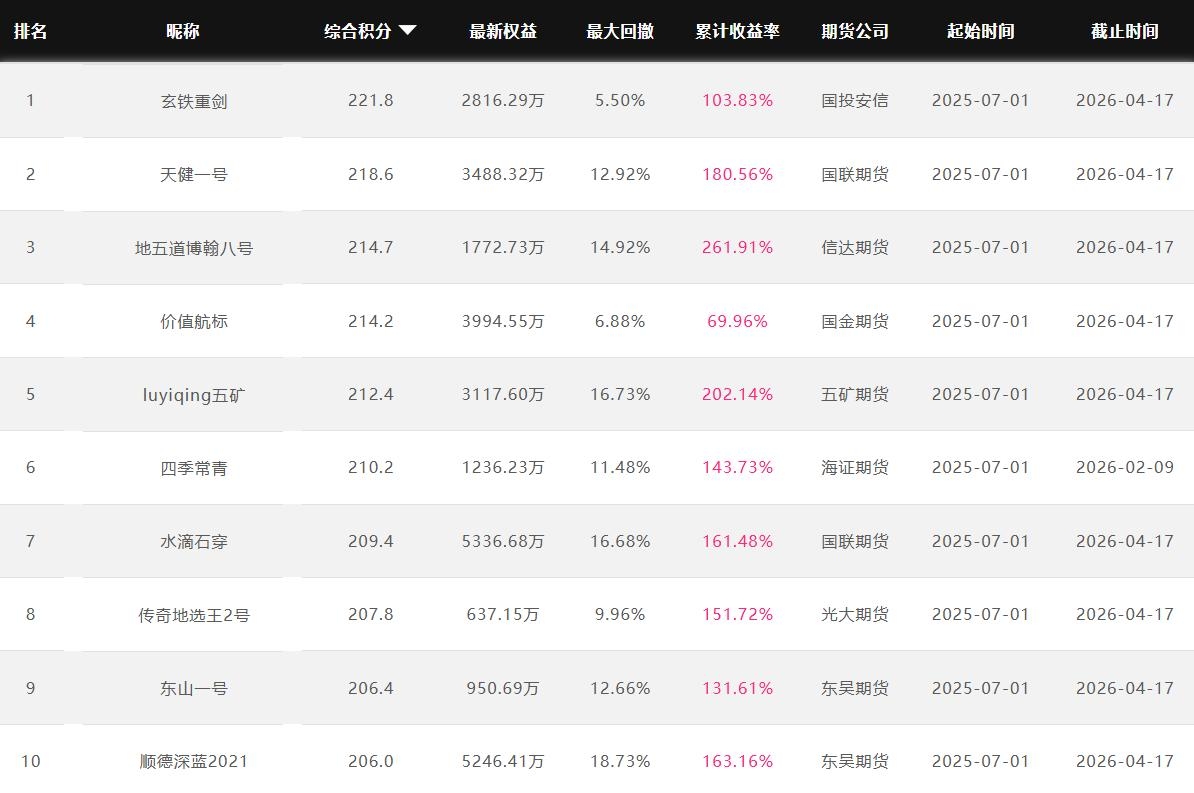
Task: Click the 昵称 column header
Action: [x=183, y=31]
